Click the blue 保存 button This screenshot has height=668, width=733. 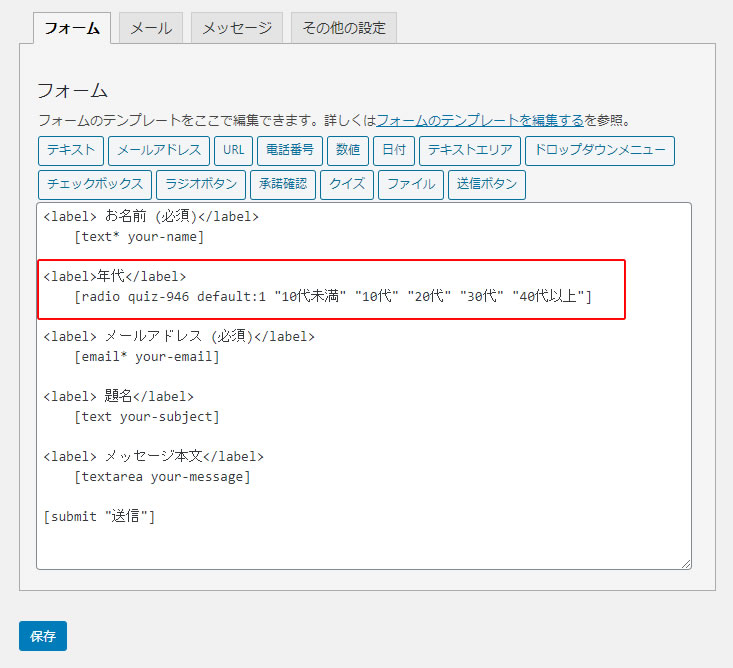pos(43,636)
